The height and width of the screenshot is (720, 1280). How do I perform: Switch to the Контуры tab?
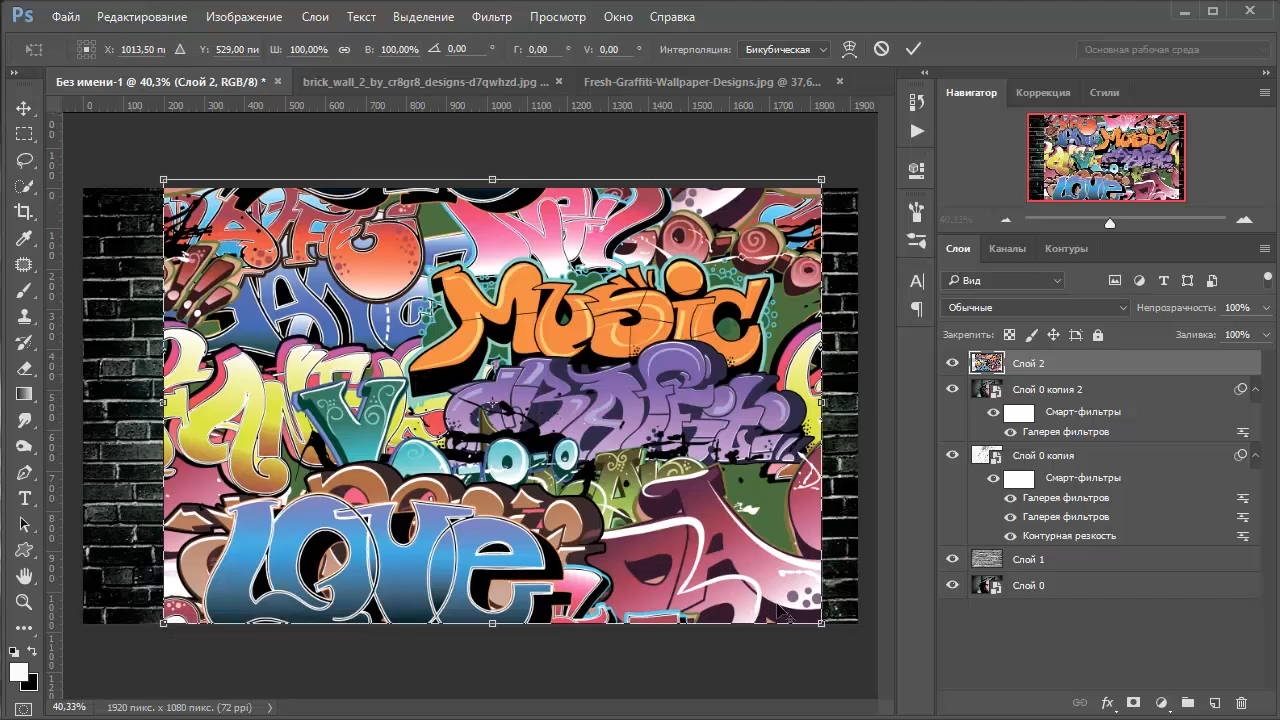click(1066, 249)
